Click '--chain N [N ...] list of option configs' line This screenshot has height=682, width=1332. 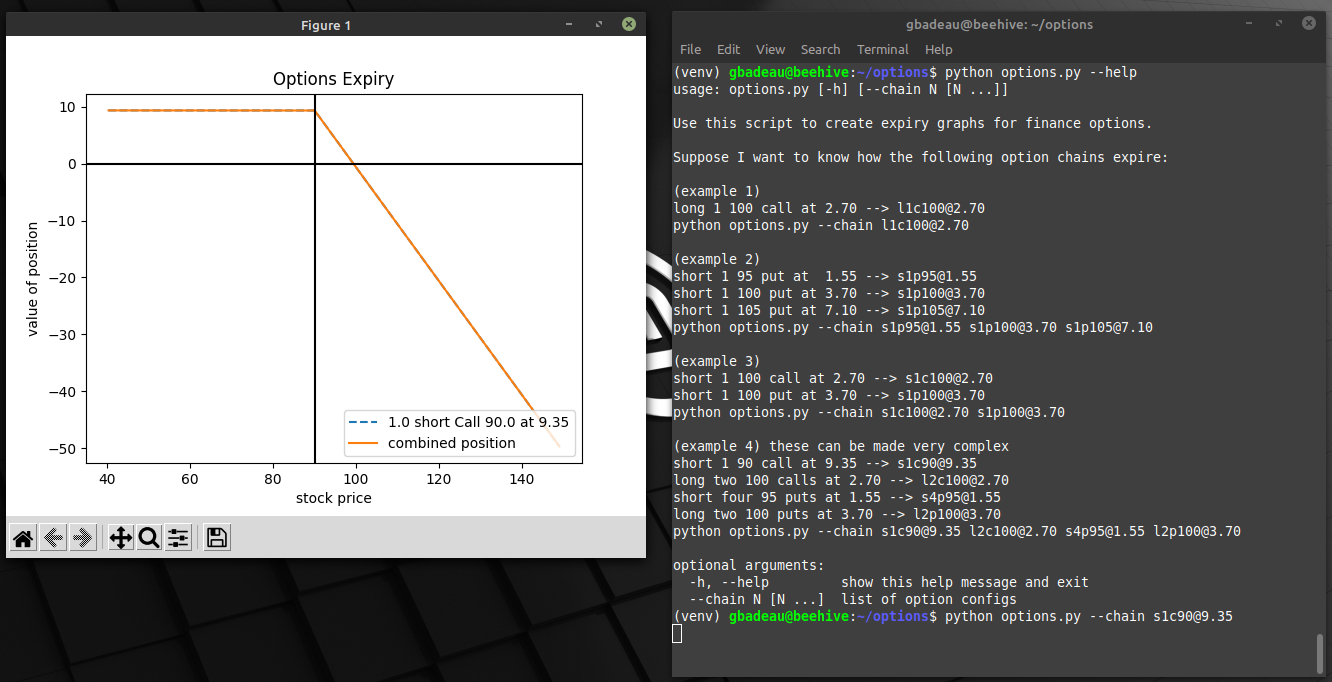(x=853, y=599)
